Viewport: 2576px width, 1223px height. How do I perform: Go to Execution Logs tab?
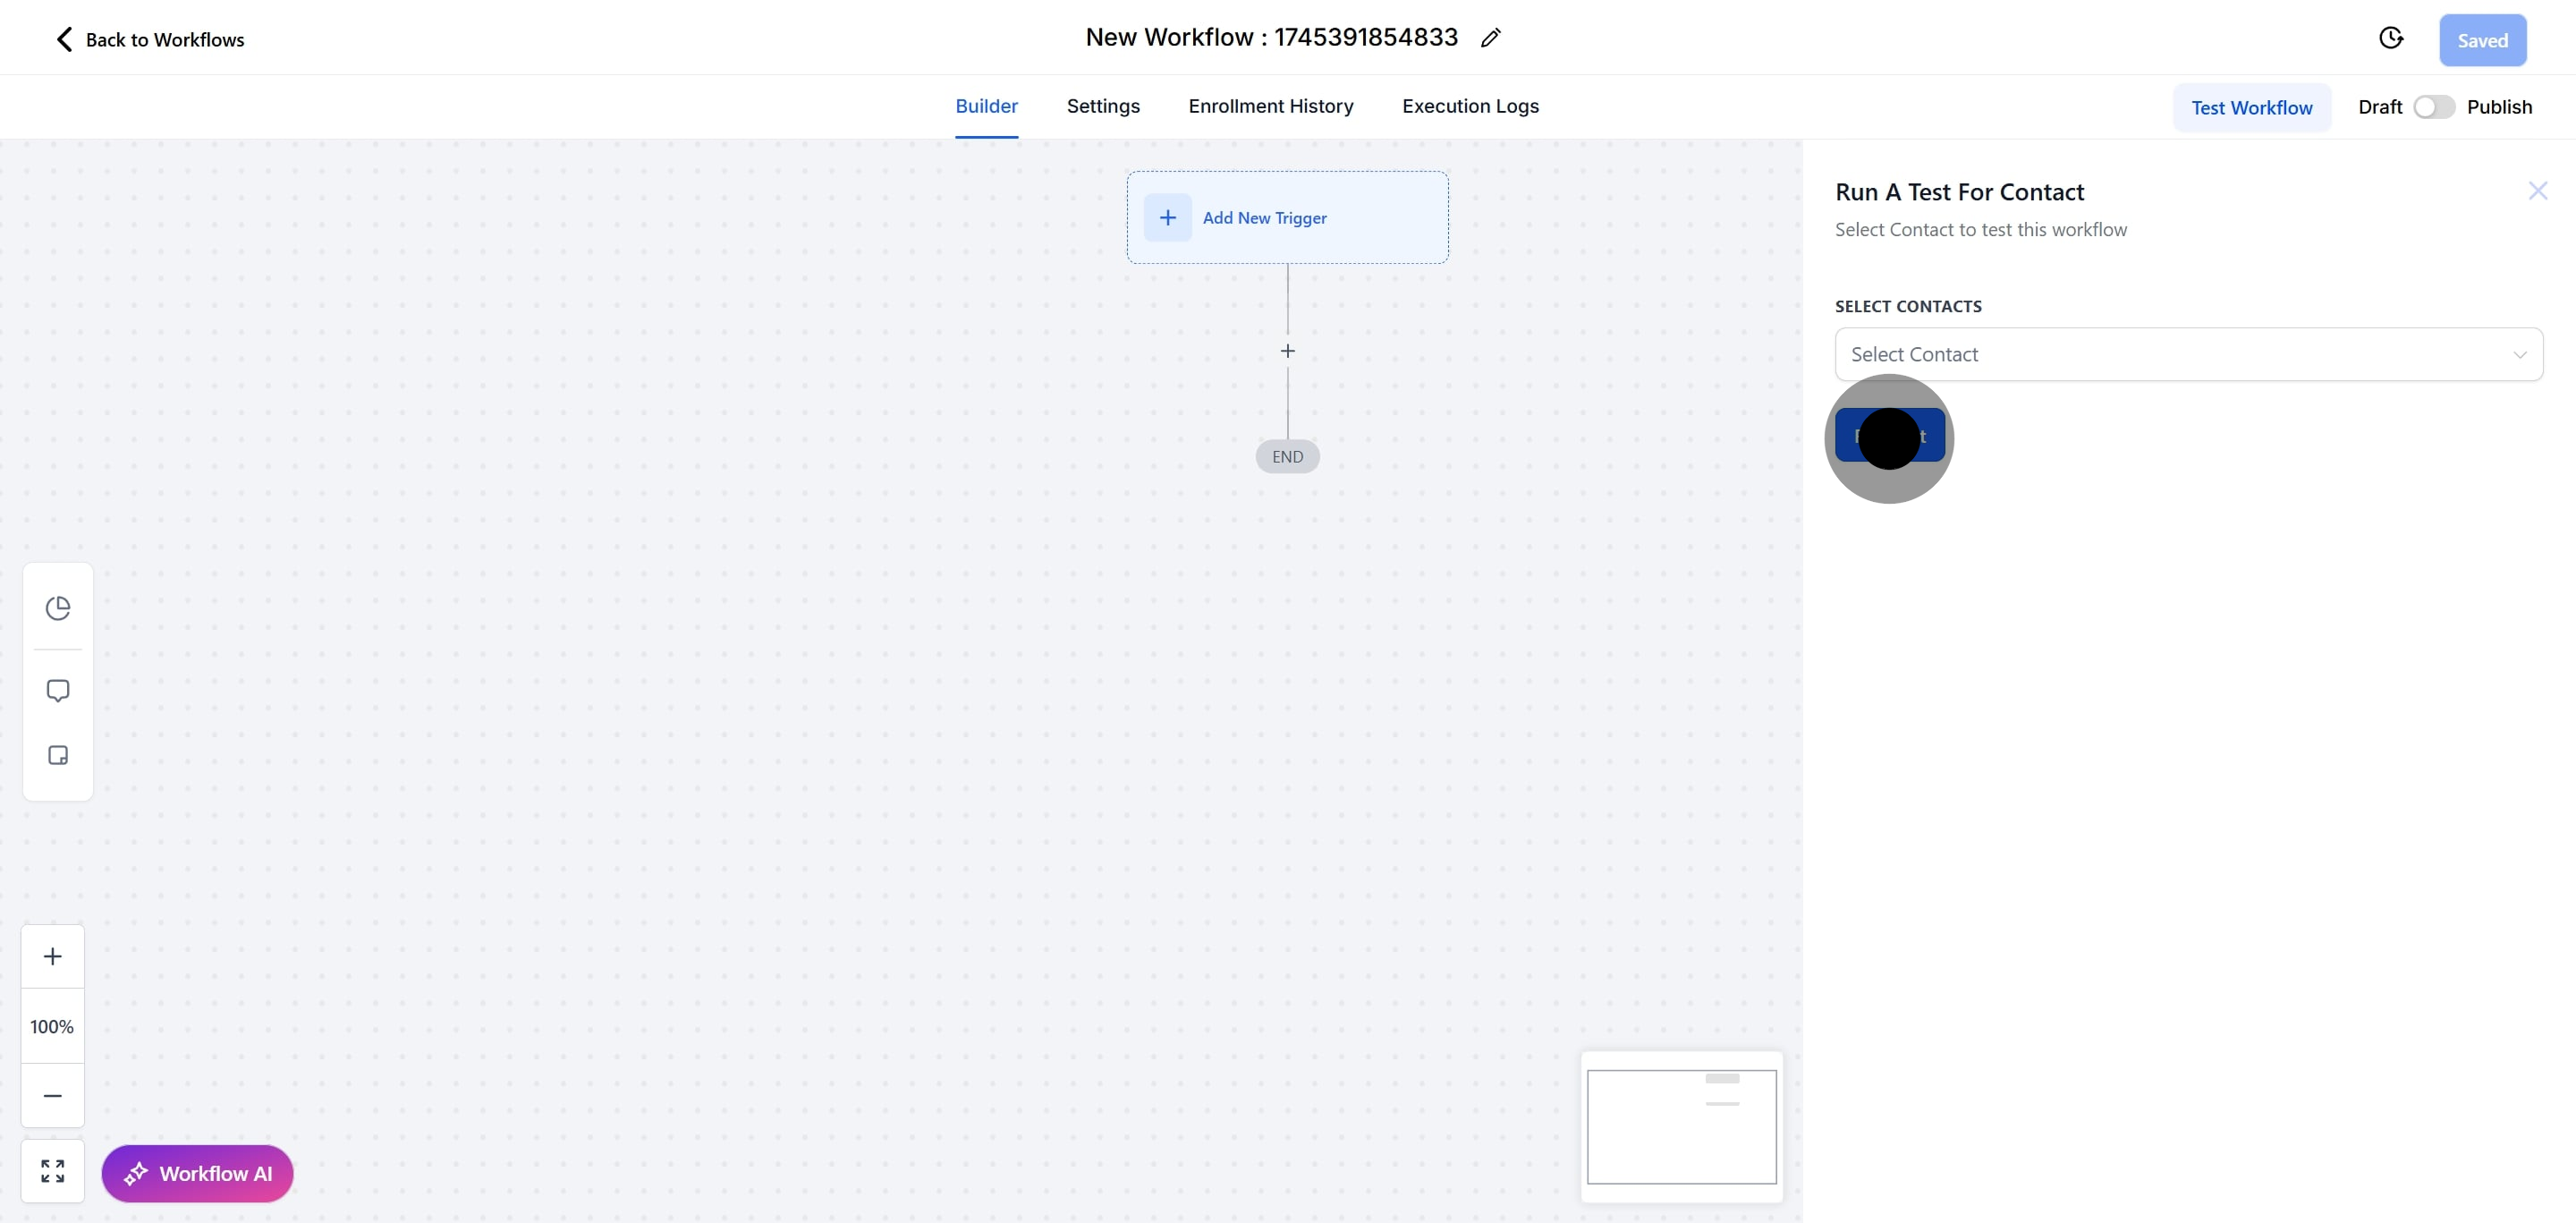pos(1469,106)
